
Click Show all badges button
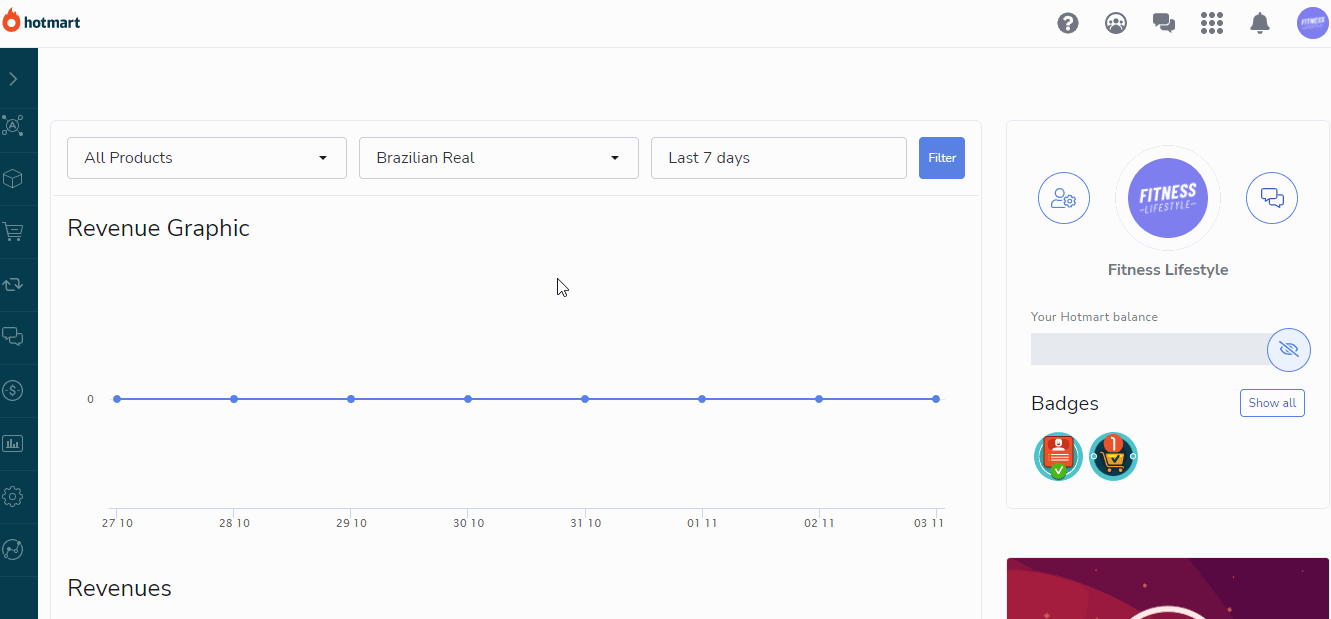pos(1272,403)
